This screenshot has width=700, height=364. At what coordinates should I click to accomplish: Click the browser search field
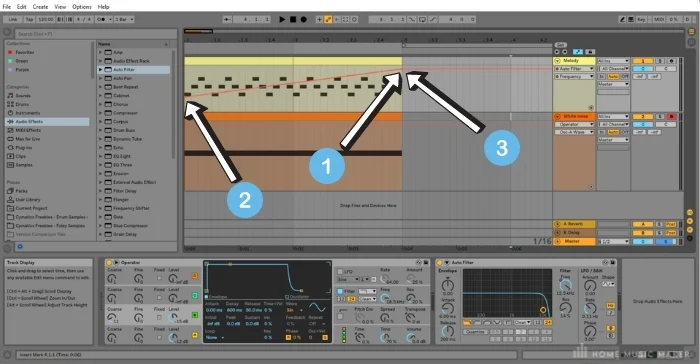pos(96,33)
